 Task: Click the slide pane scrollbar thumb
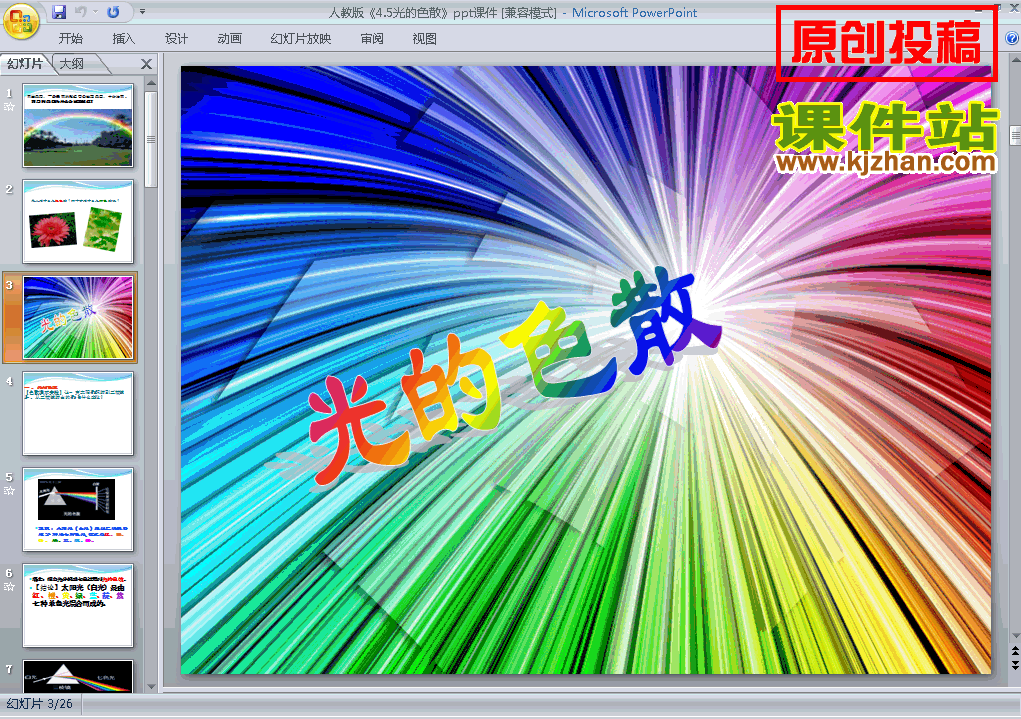coord(151,139)
